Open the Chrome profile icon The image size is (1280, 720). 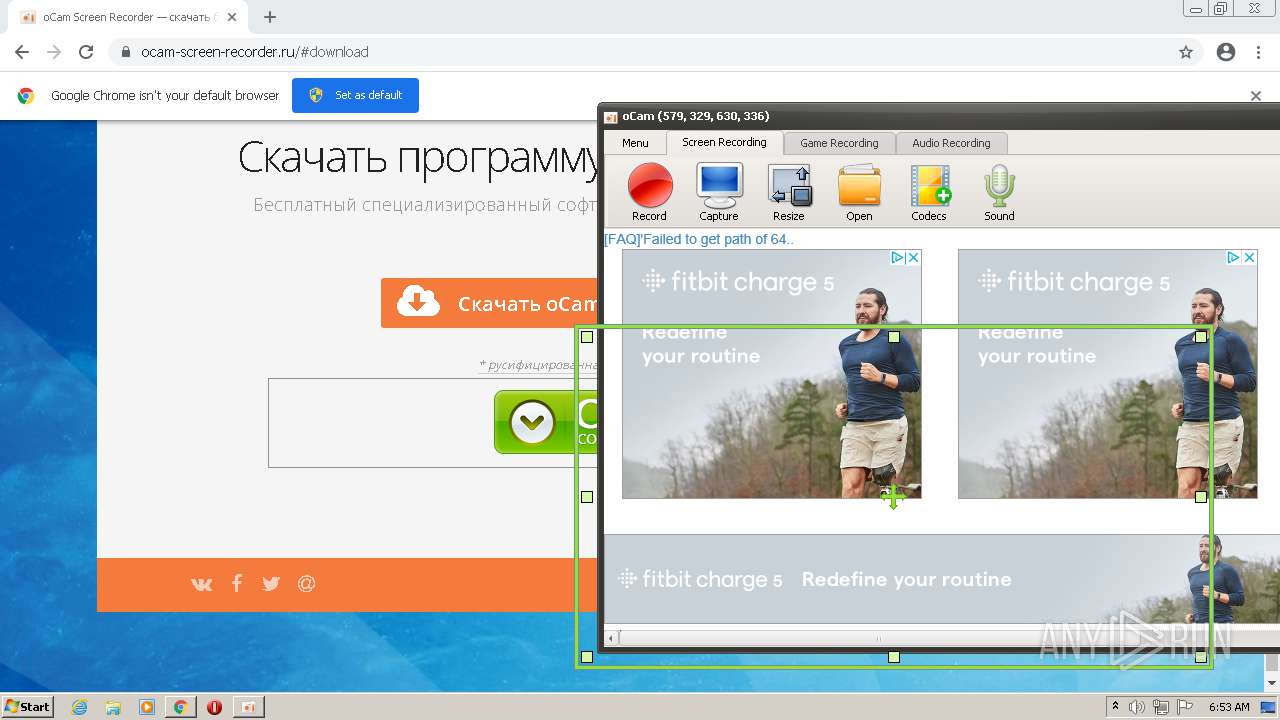pyautogui.click(x=1226, y=52)
